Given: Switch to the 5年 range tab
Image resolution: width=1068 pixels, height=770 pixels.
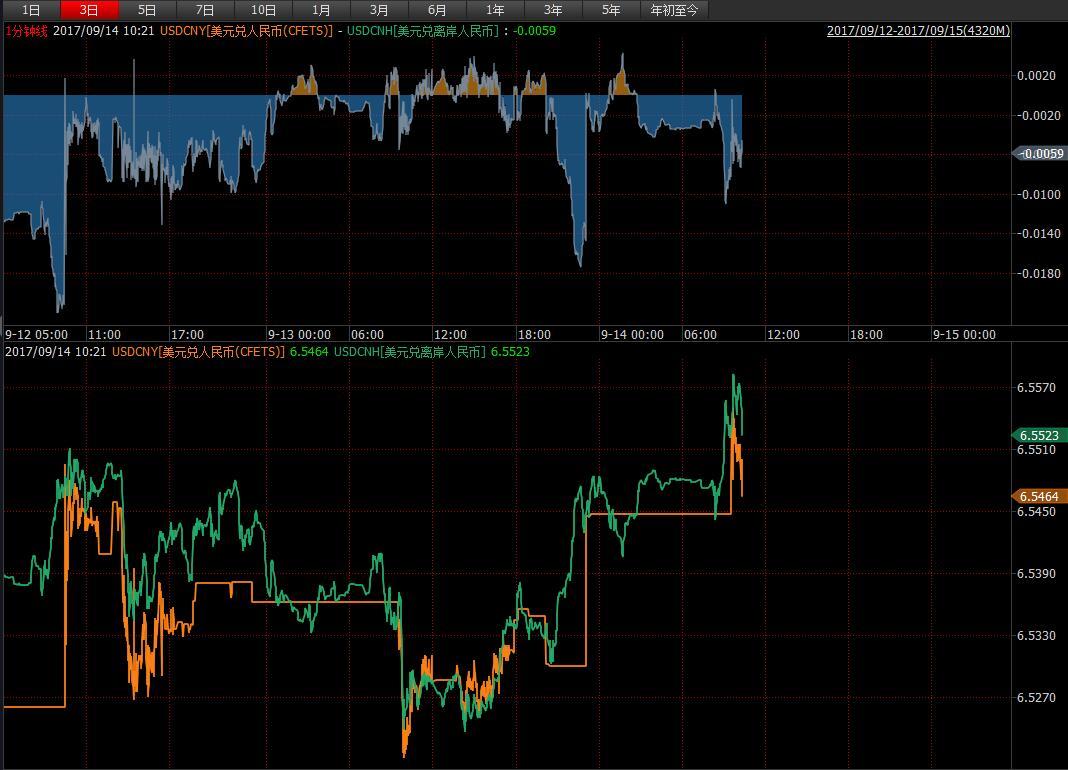Looking at the screenshot, I should click(611, 10).
